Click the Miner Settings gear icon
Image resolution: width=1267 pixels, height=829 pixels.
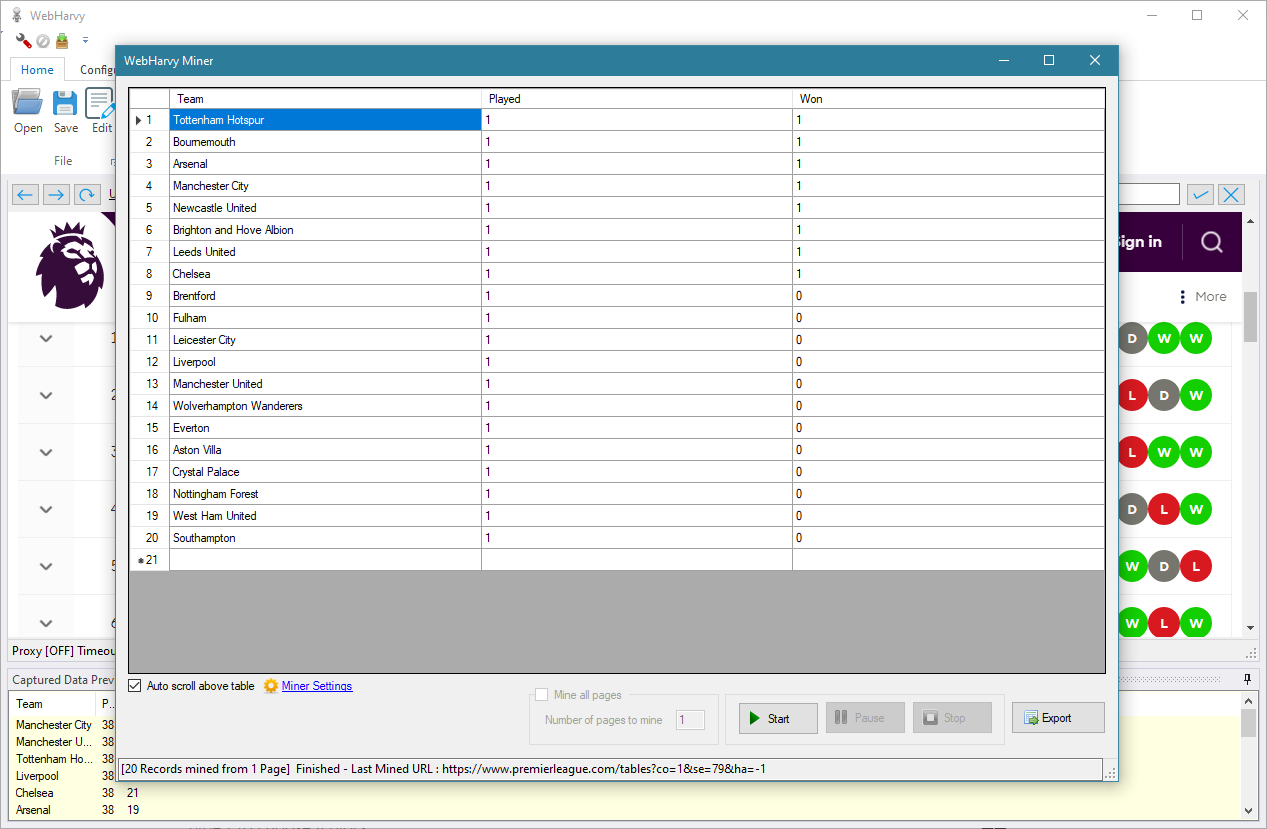click(x=270, y=686)
